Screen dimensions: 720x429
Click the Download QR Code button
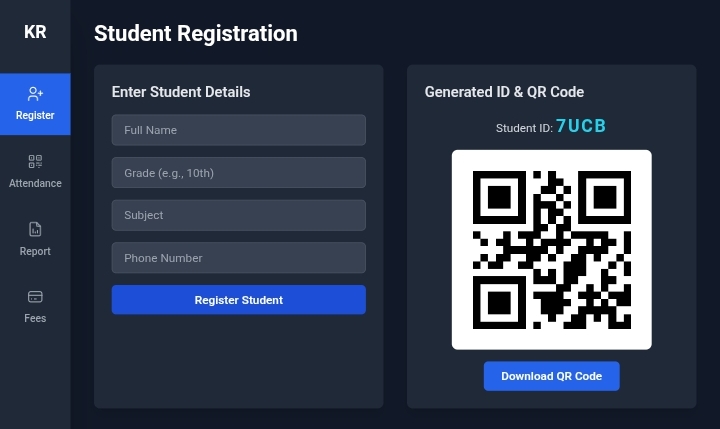pos(551,376)
